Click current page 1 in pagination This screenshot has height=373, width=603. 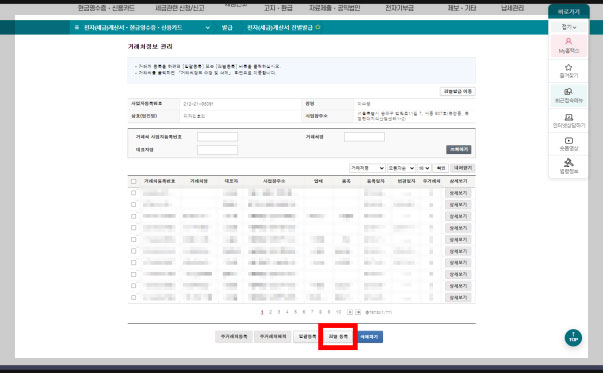coord(262,312)
